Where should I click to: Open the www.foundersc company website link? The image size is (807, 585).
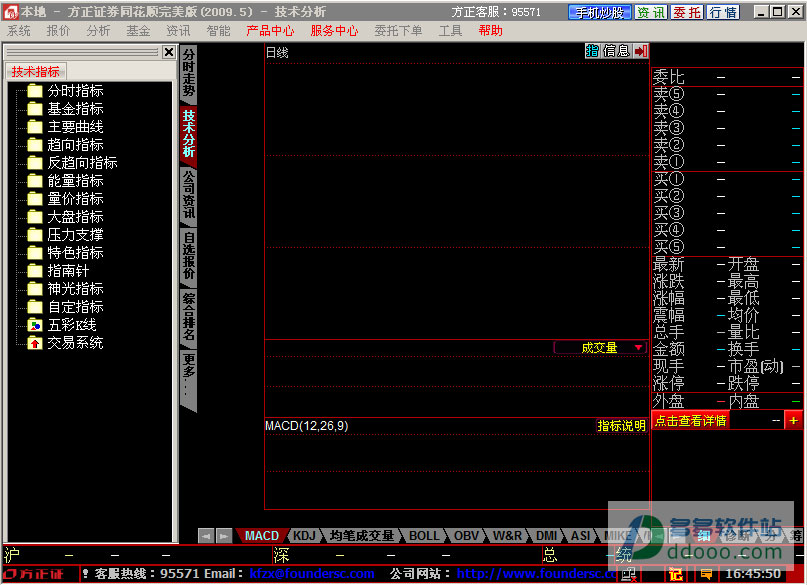537,574
